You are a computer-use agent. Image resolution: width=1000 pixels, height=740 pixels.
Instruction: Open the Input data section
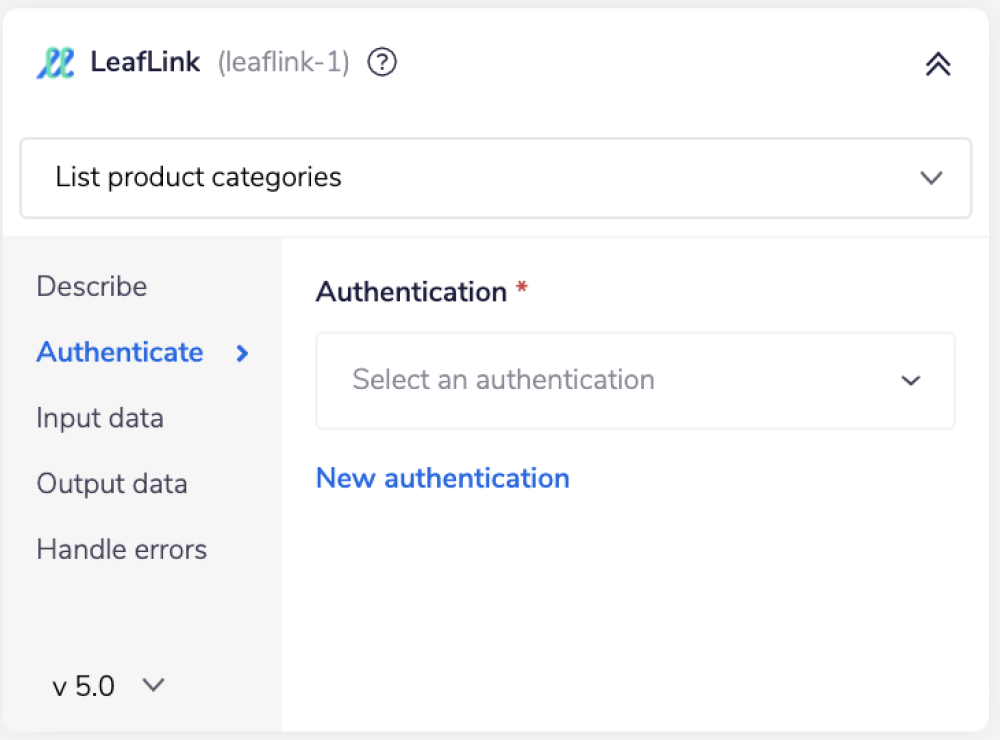point(100,418)
